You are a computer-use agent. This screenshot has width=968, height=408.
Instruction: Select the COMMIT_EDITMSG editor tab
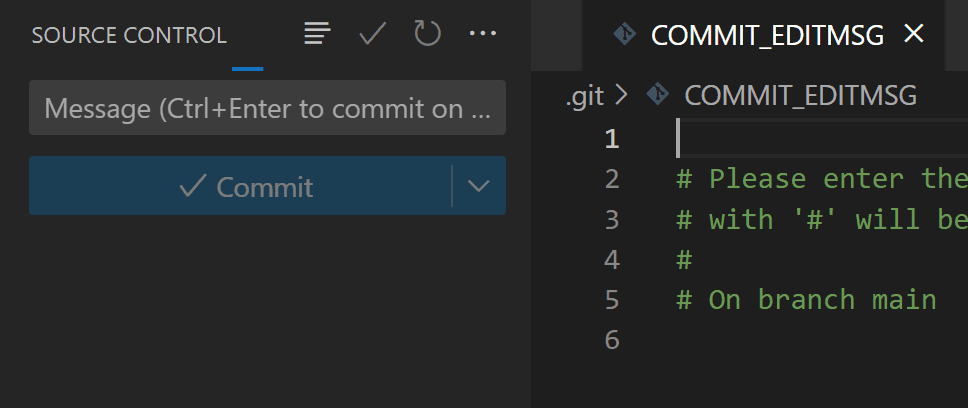tap(767, 35)
